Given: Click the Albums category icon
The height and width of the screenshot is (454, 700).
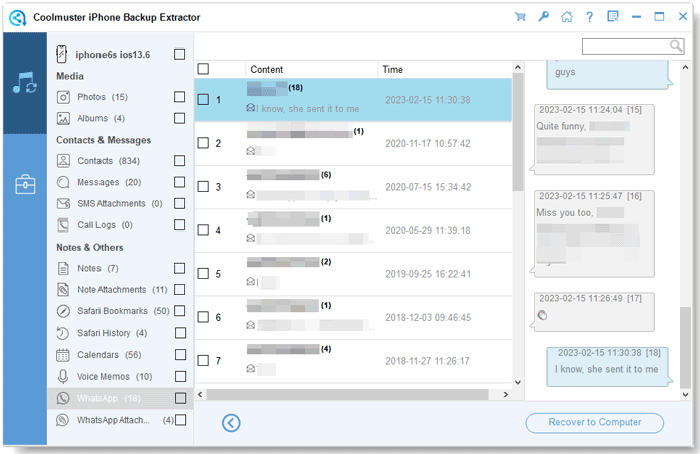Looking at the screenshot, I should point(63,118).
